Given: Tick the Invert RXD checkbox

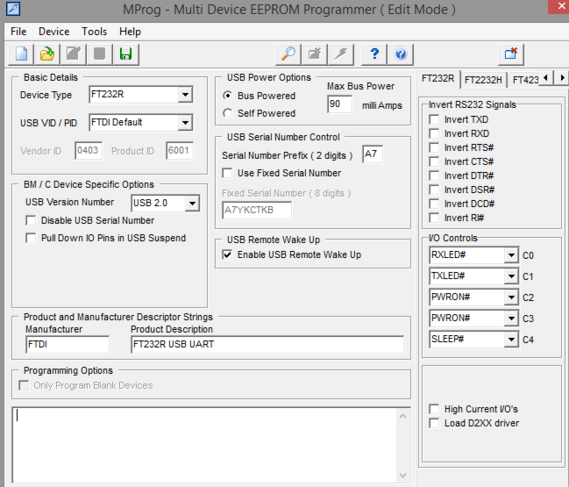Looking at the screenshot, I should point(434,134).
